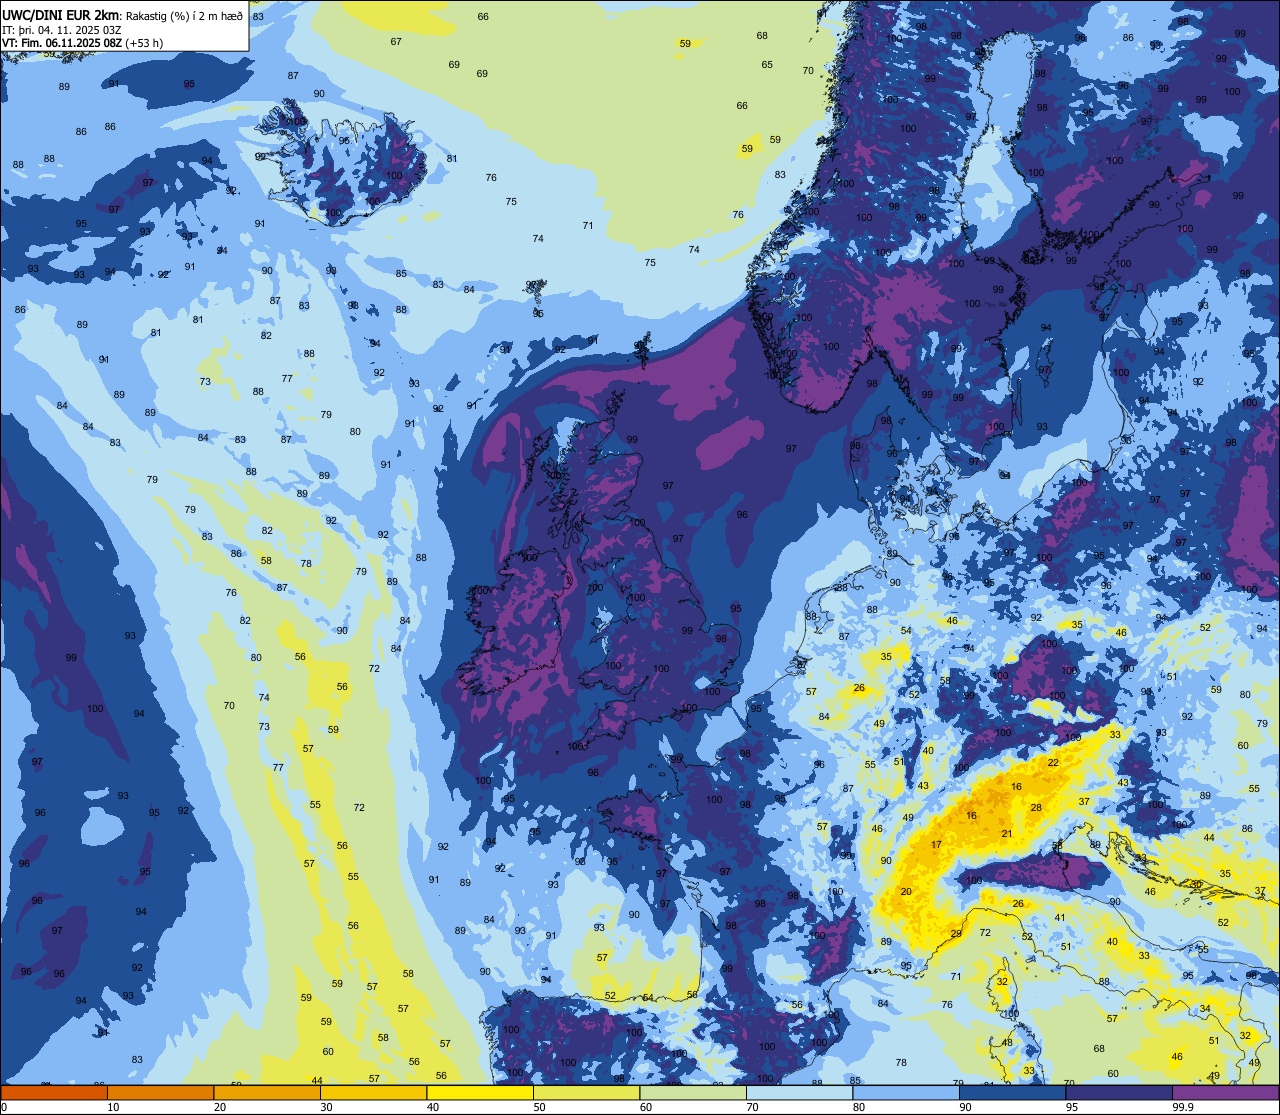Click the humidity value "29" near the coast
1280x1115 pixels.
tap(956, 934)
